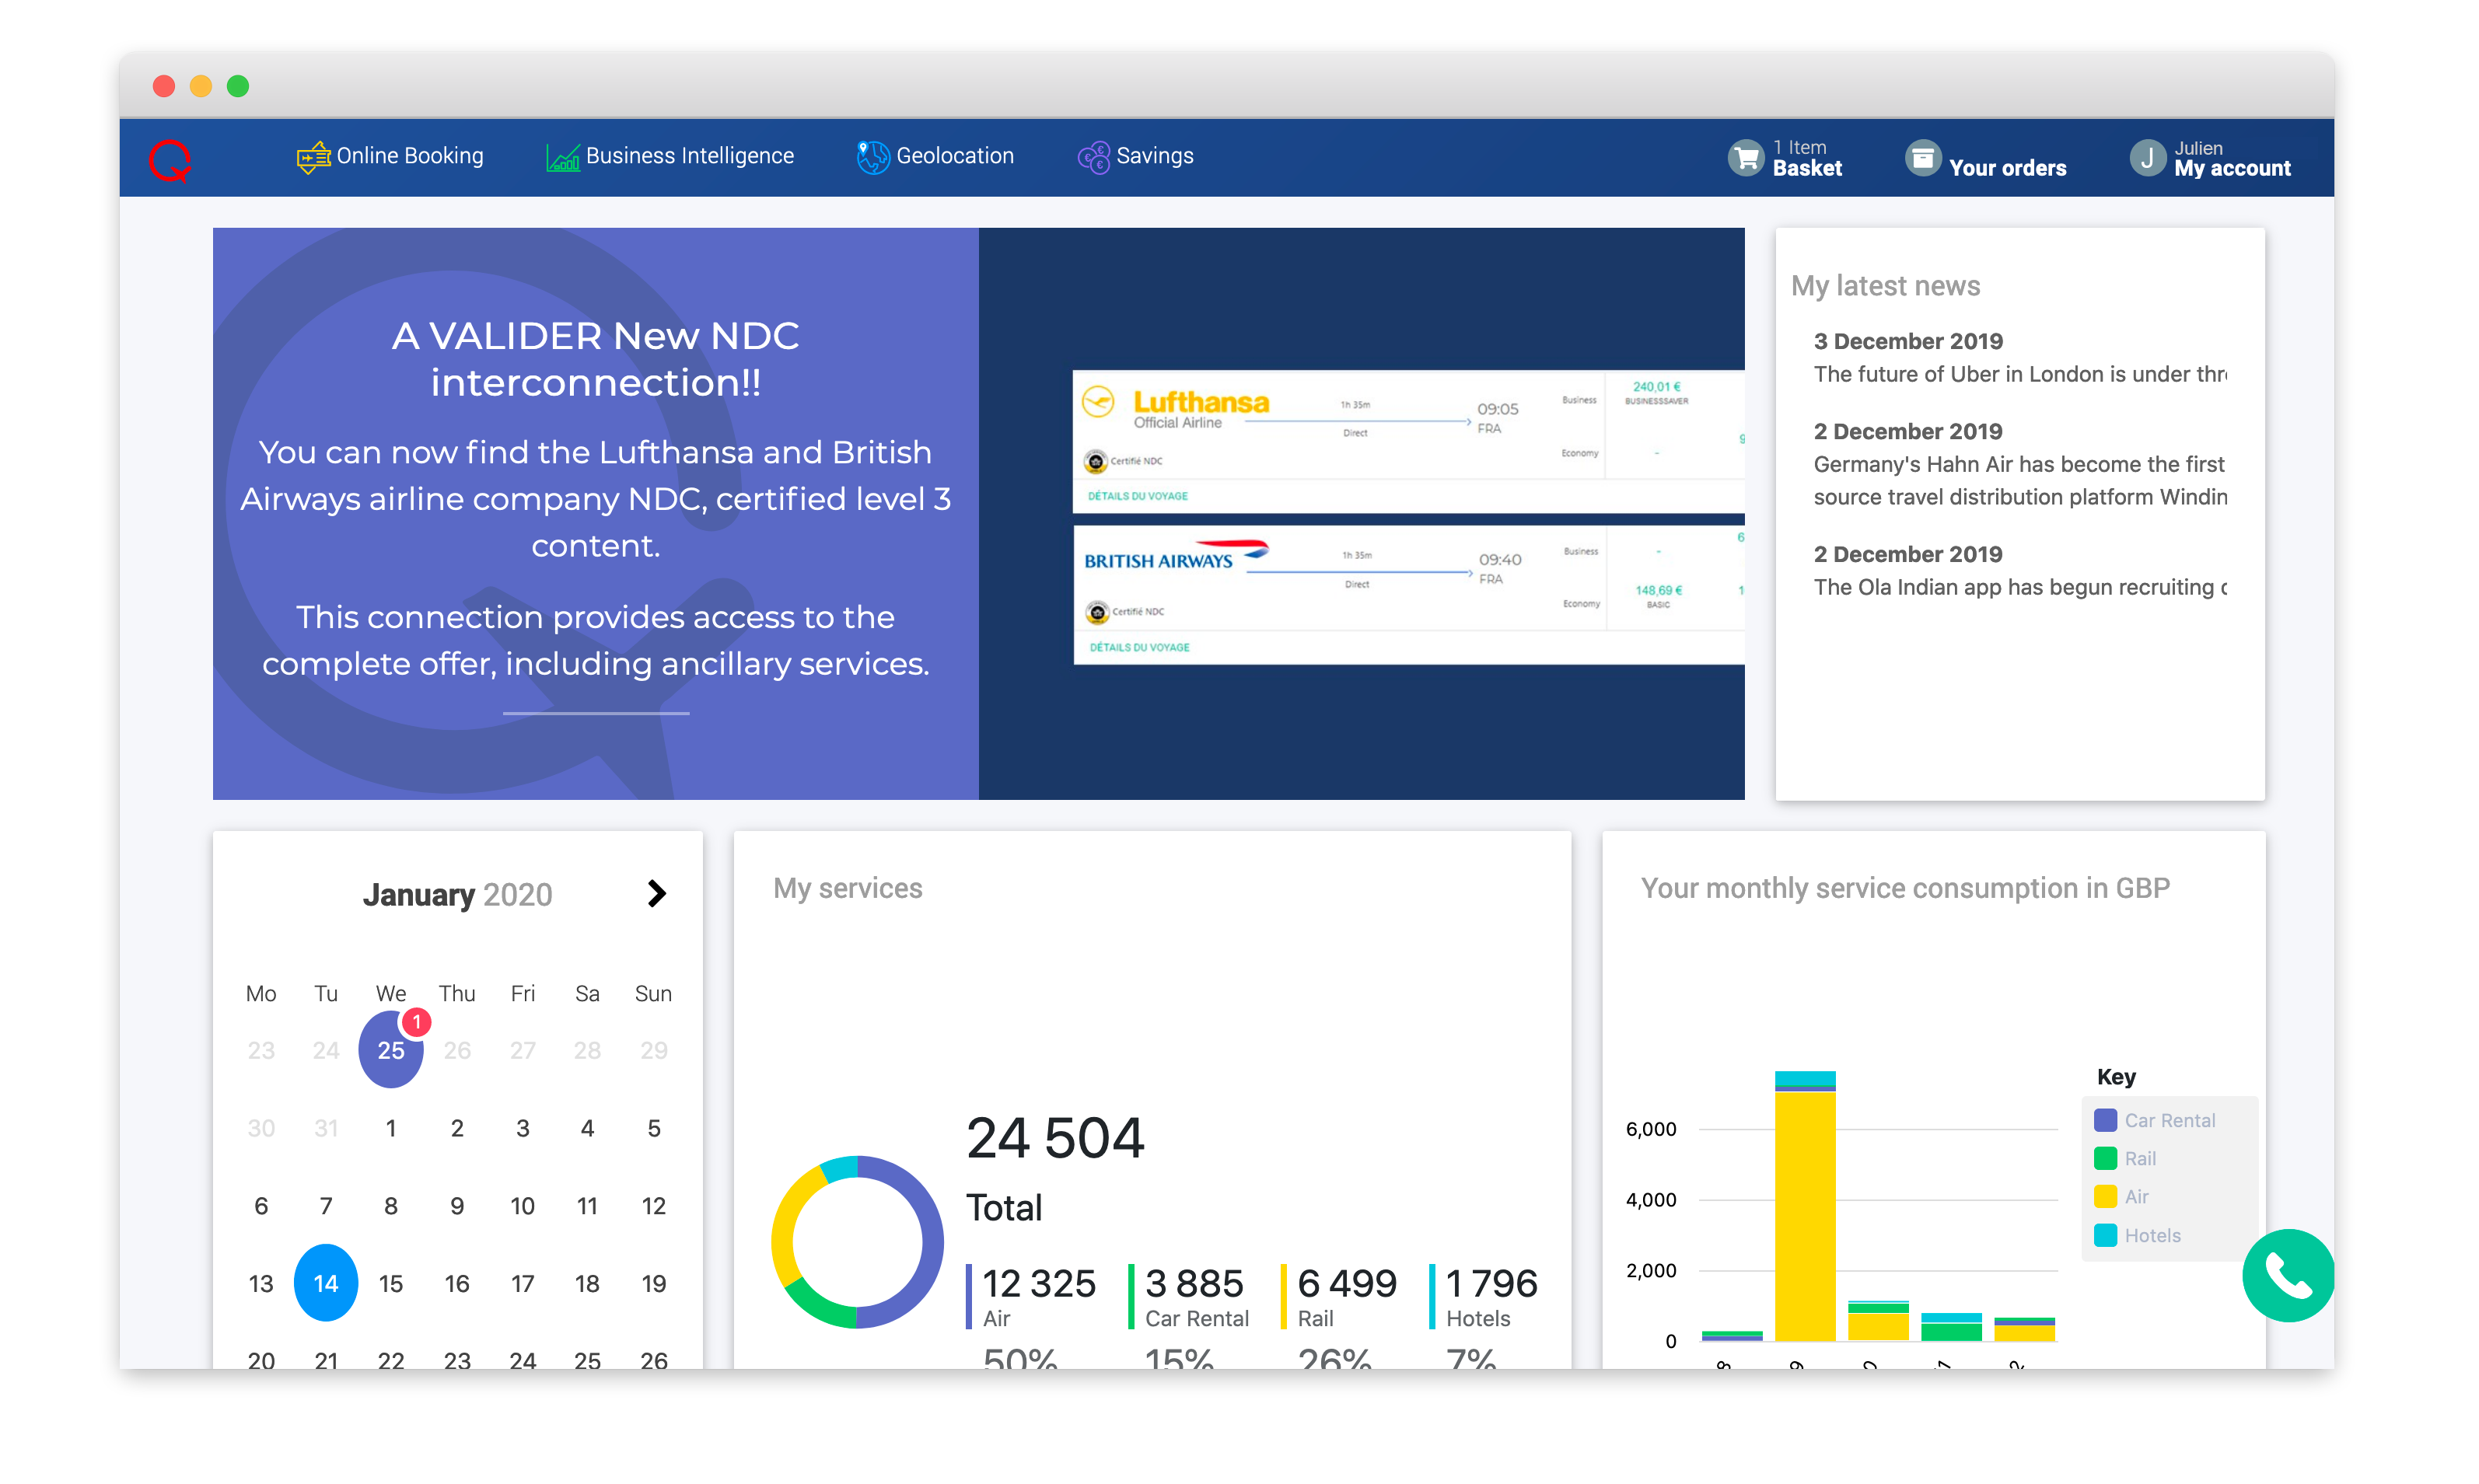Open the Business Intelligence menu
Viewport: 2479px width, 1484px height.
pyautogui.click(x=670, y=157)
